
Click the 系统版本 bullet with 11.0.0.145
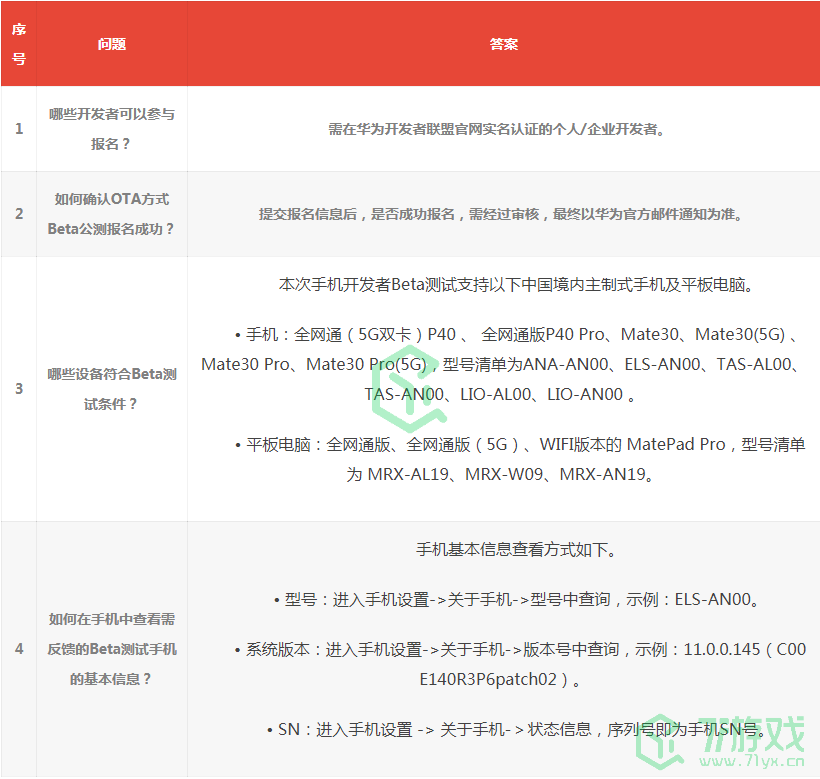pyautogui.click(x=518, y=664)
